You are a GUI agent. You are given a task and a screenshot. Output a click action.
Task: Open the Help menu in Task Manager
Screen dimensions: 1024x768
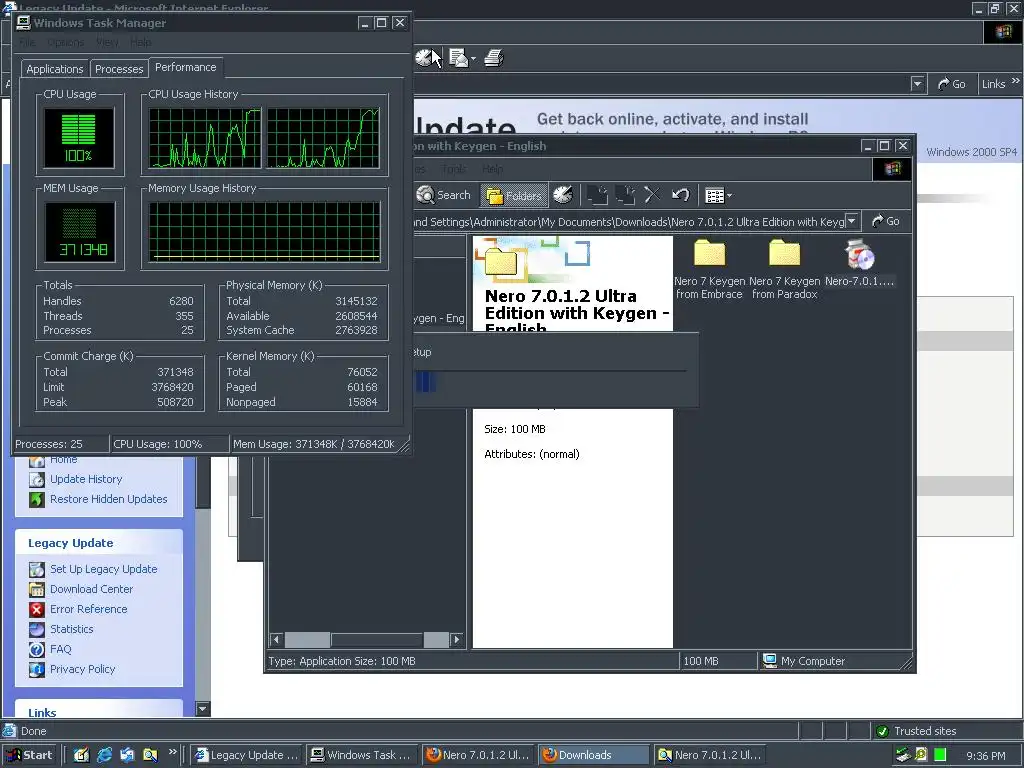(140, 42)
